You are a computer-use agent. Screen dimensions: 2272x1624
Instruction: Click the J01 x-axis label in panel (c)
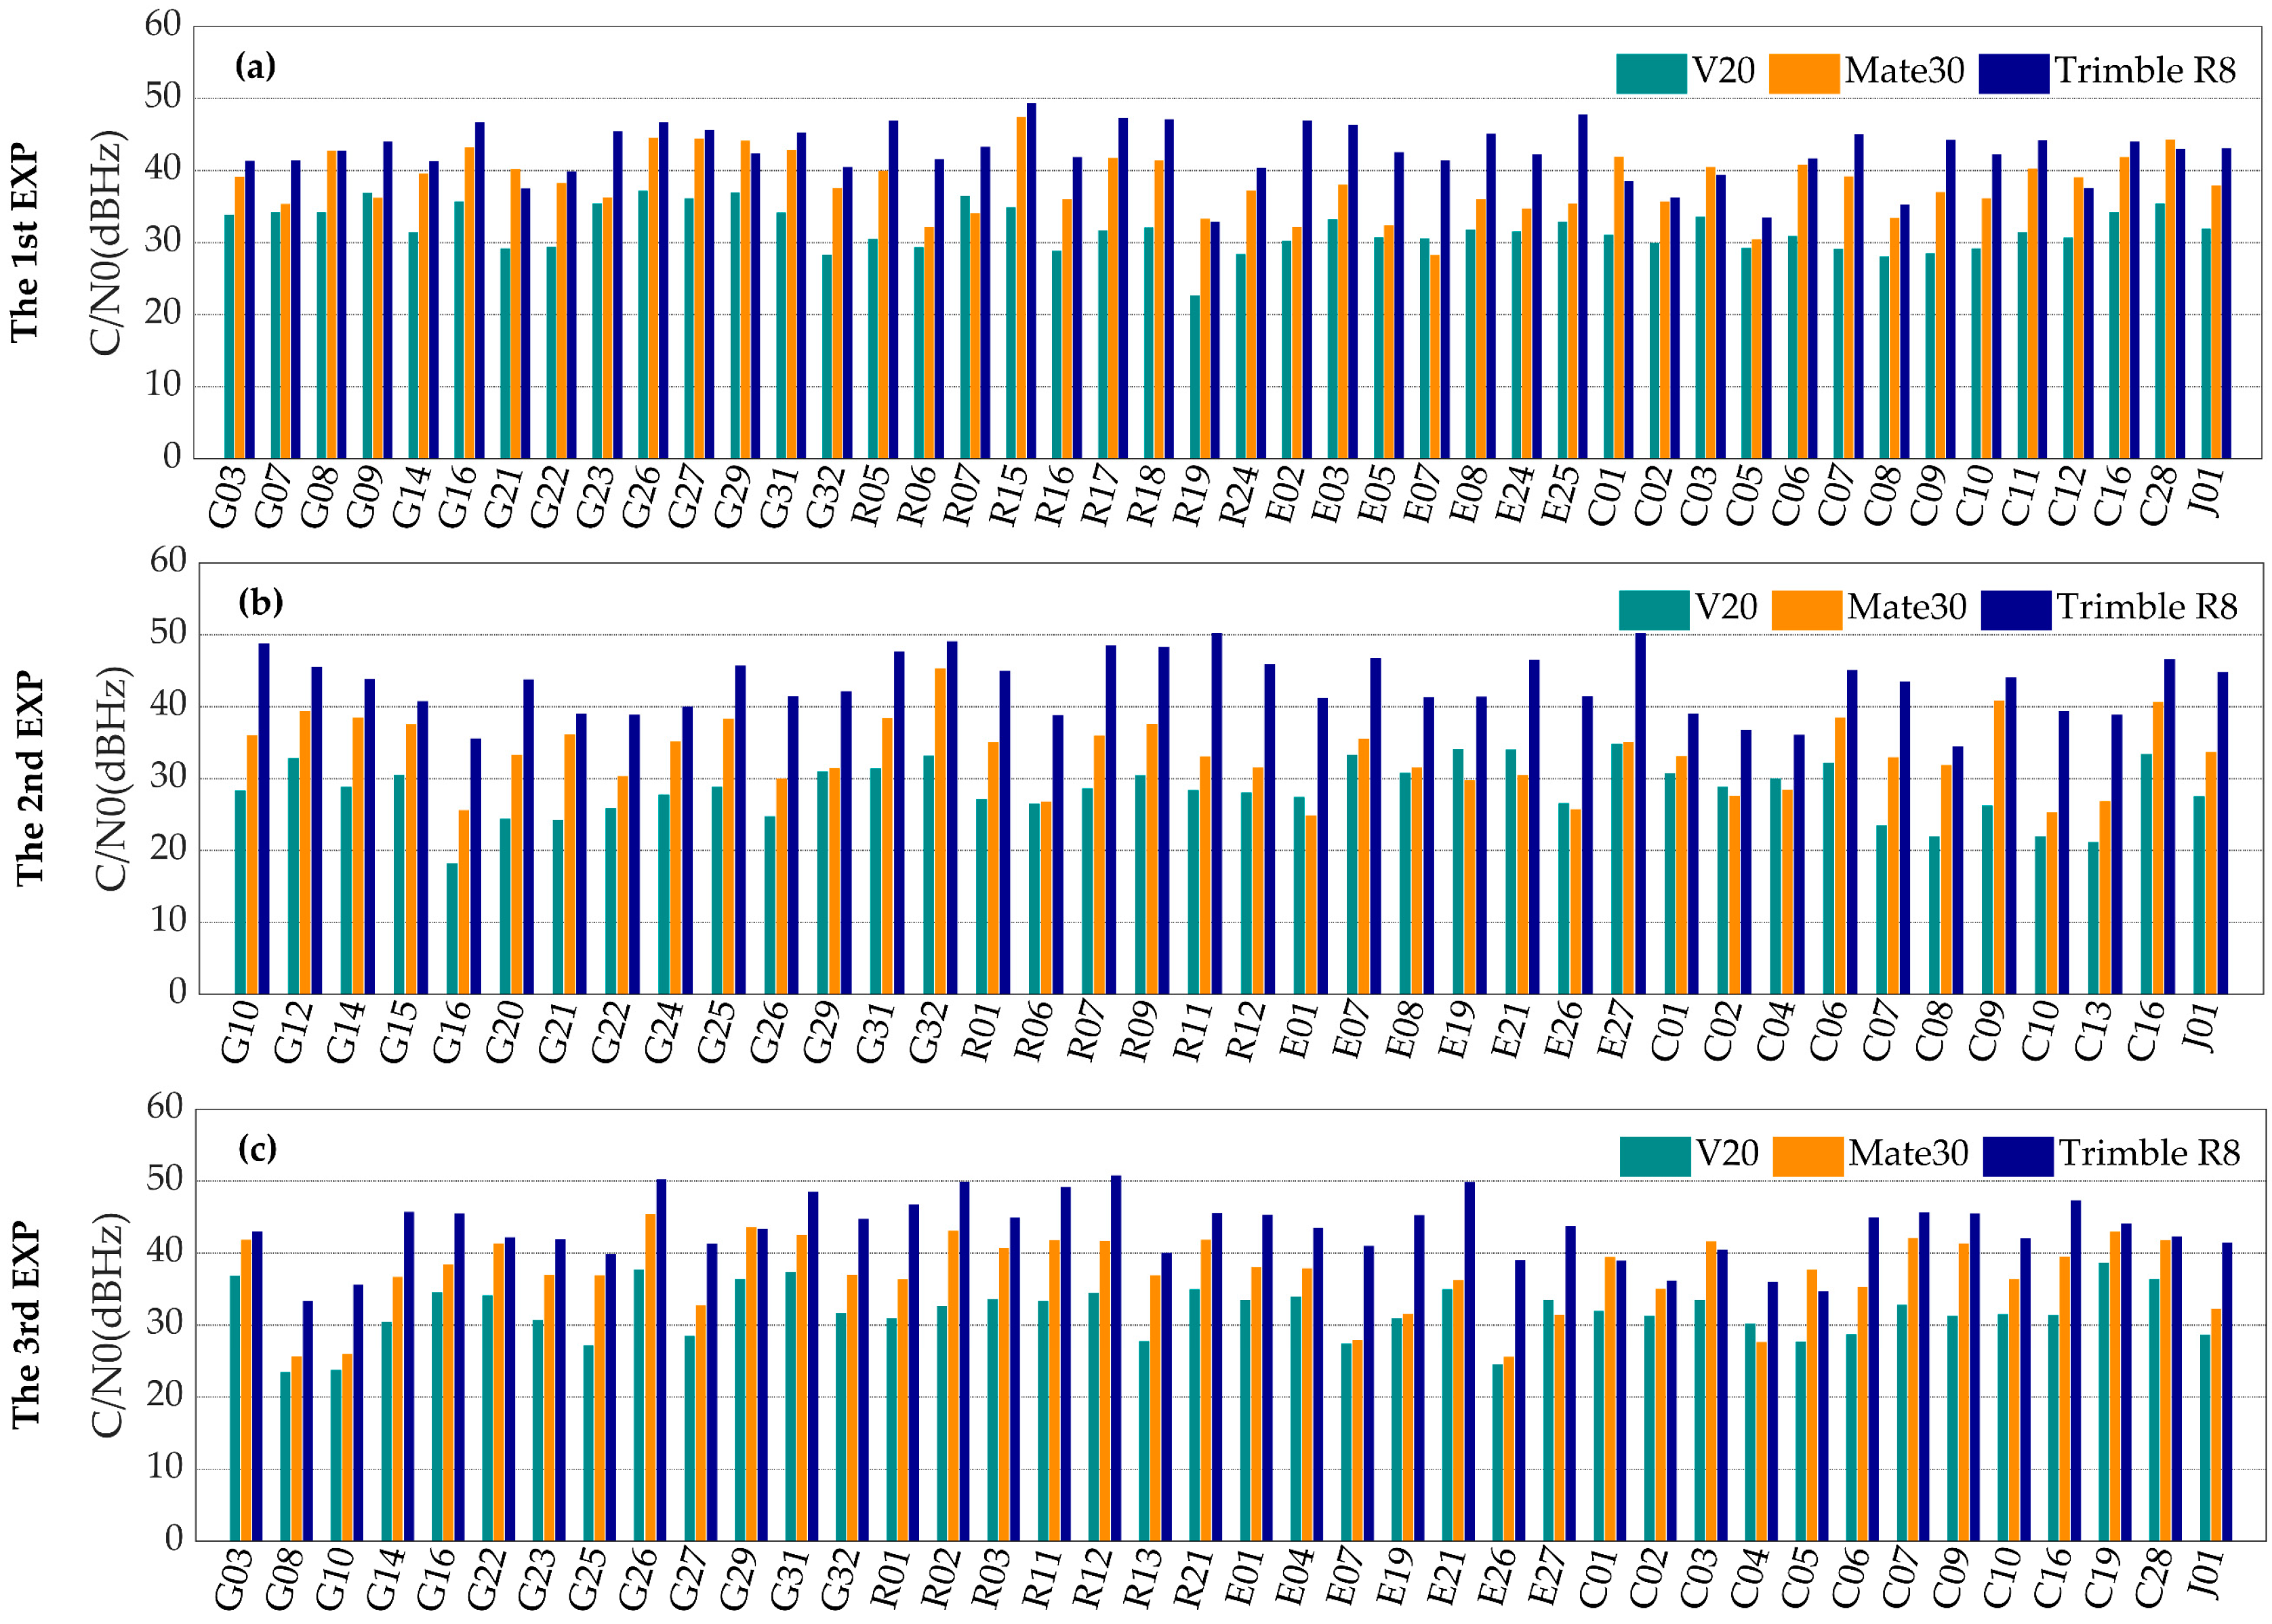2204,1577
